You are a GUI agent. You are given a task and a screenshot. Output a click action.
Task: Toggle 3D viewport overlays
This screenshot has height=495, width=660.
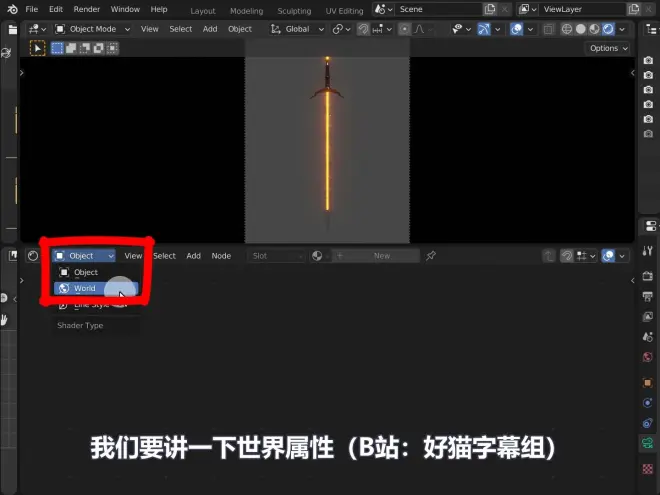[516, 29]
